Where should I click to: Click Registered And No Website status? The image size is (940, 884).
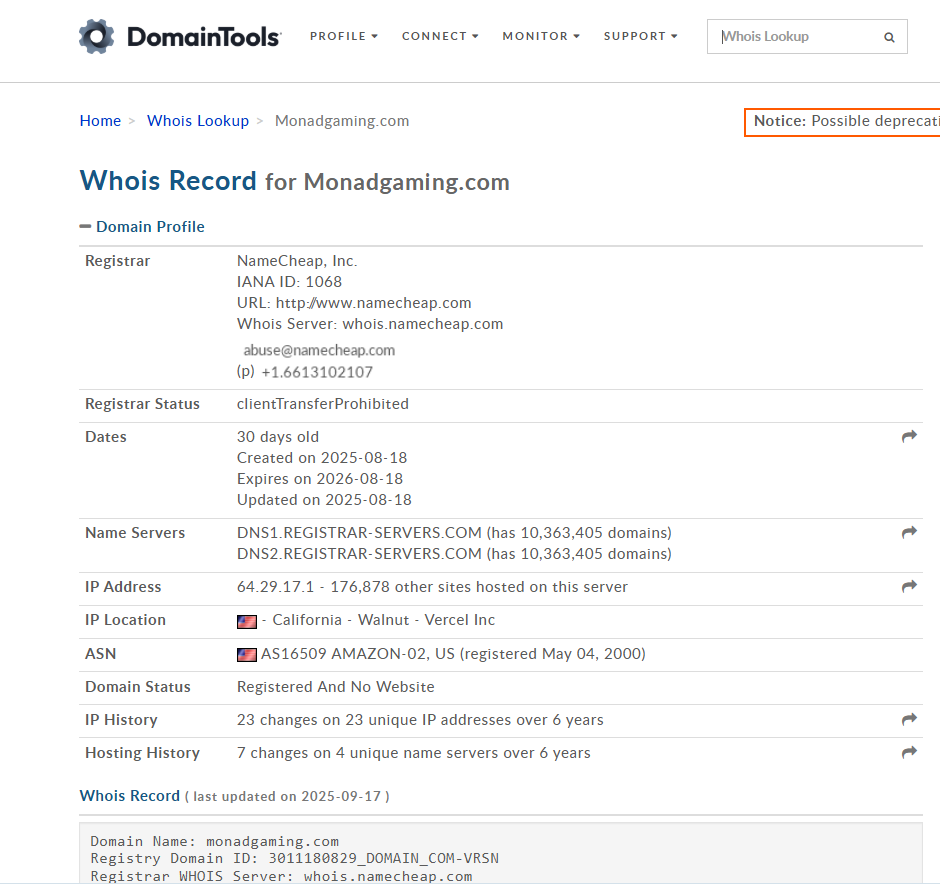(336, 686)
